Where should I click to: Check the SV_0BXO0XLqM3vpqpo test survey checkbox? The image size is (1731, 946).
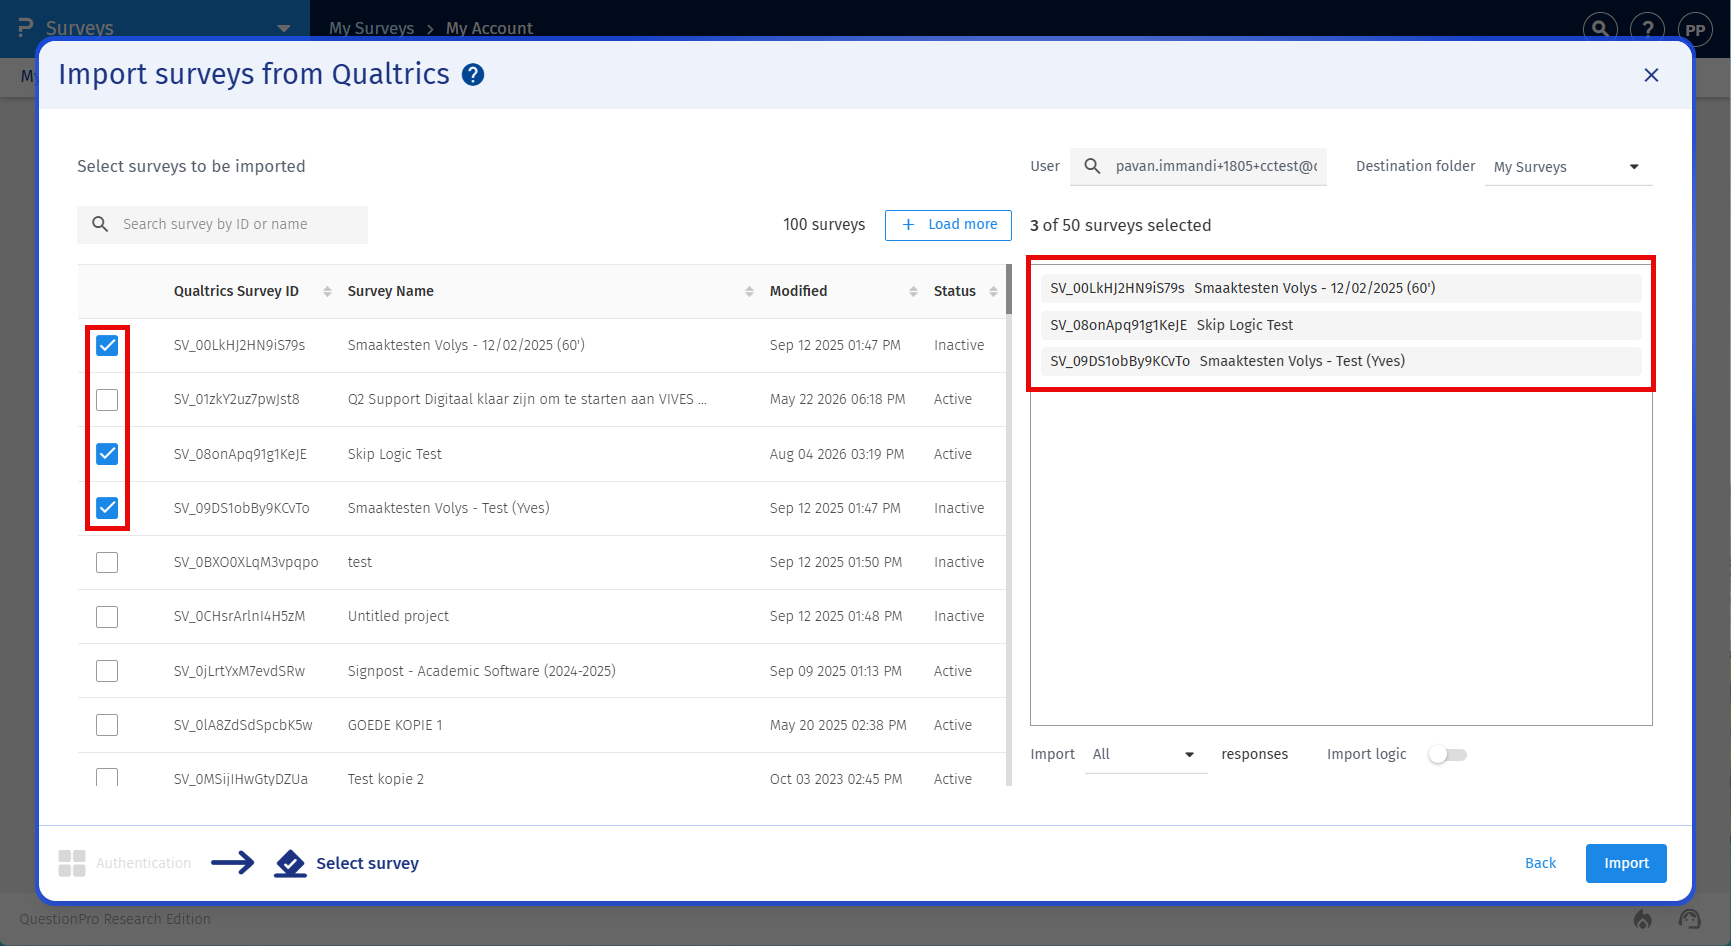point(107,562)
